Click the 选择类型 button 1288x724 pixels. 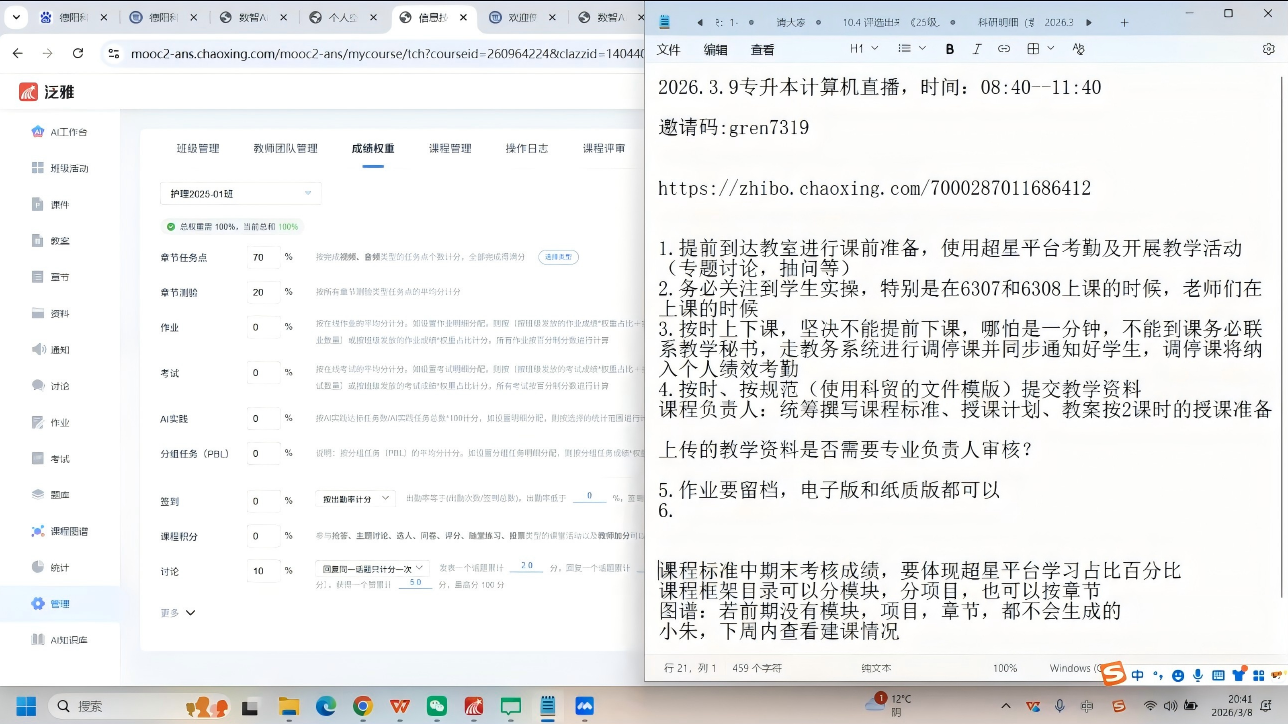[558, 257]
